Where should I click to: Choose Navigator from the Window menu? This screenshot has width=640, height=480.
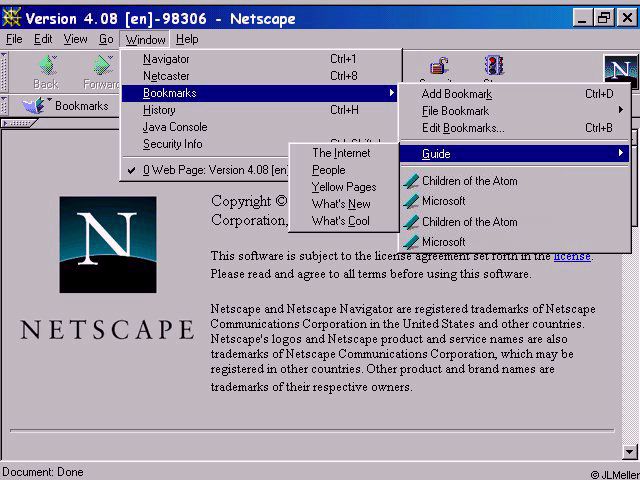click(259, 59)
